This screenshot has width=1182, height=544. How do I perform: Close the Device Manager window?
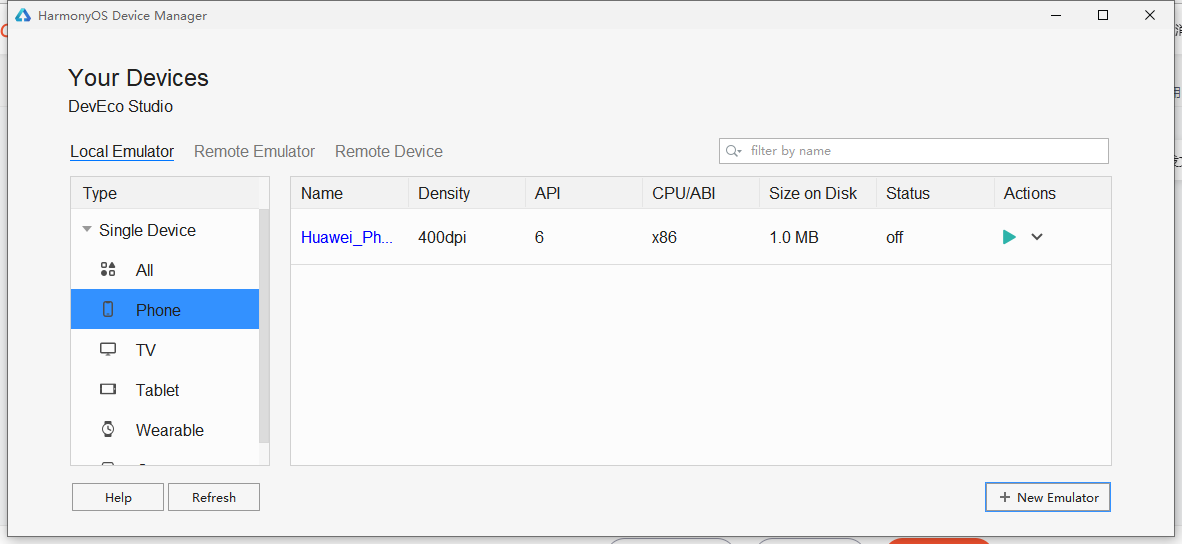tap(1150, 15)
